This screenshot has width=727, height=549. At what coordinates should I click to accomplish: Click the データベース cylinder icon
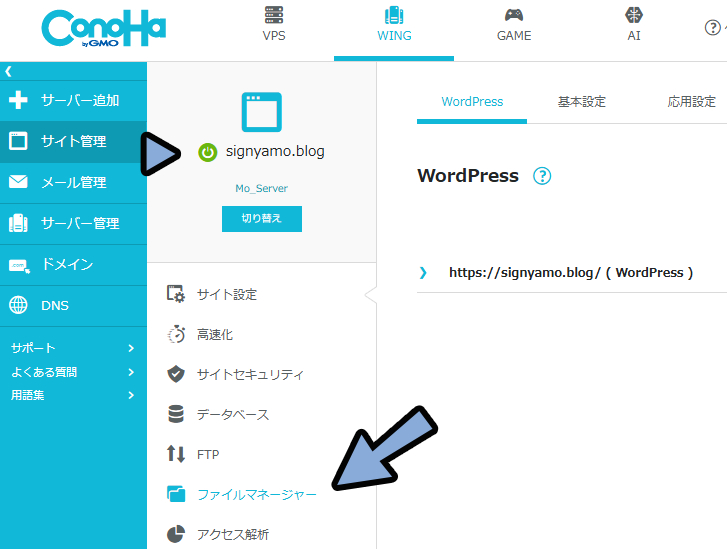(x=176, y=414)
